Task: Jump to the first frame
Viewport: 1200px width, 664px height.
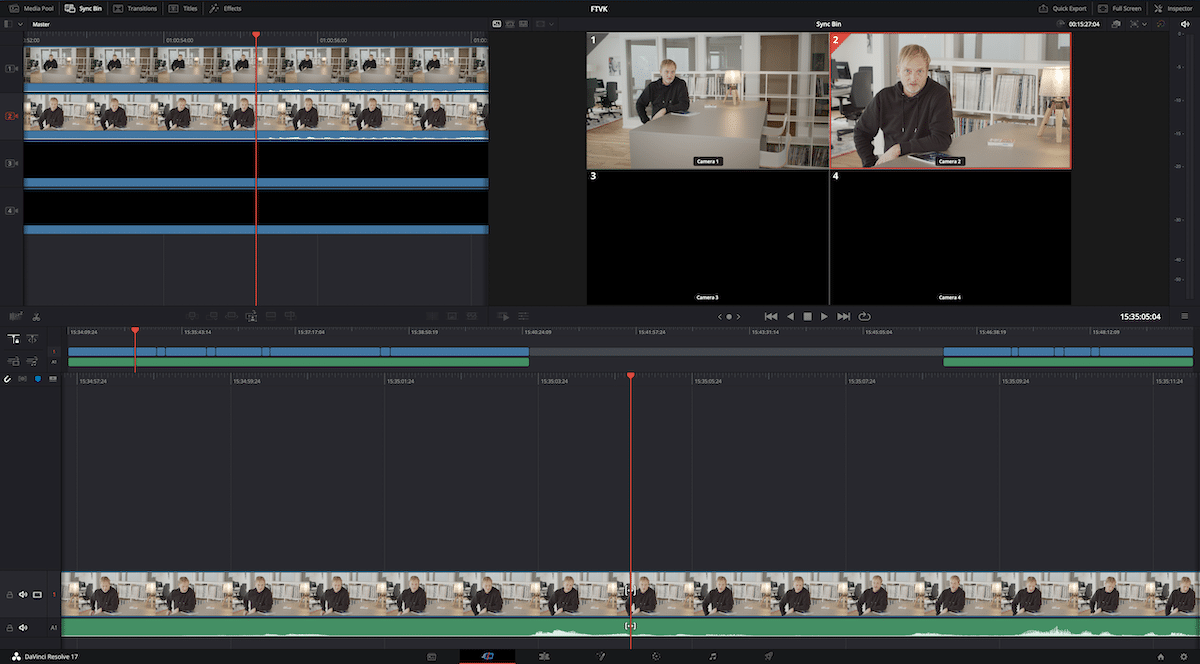Action: click(771, 316)
